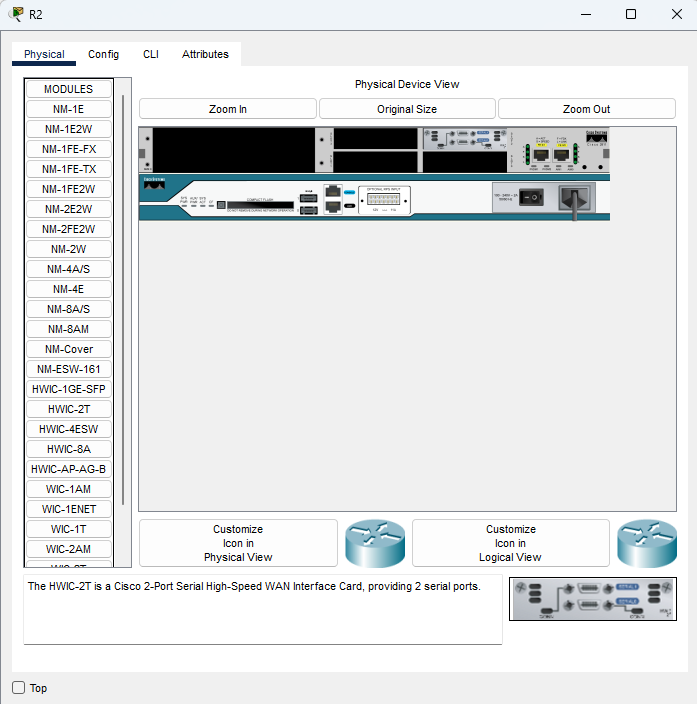Select the NM-4A/S module
Screen dimensions: 697x704
[x=69, y=269]
